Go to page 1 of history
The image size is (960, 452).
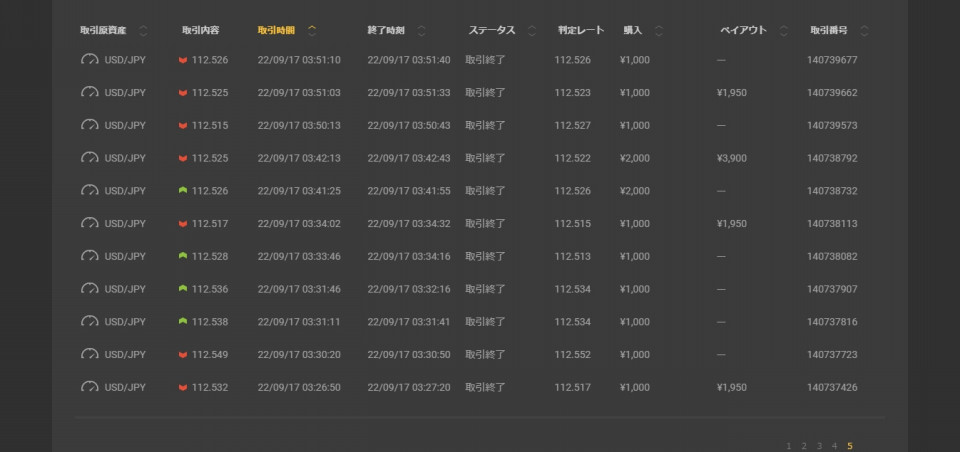click(x=789, y=446)
